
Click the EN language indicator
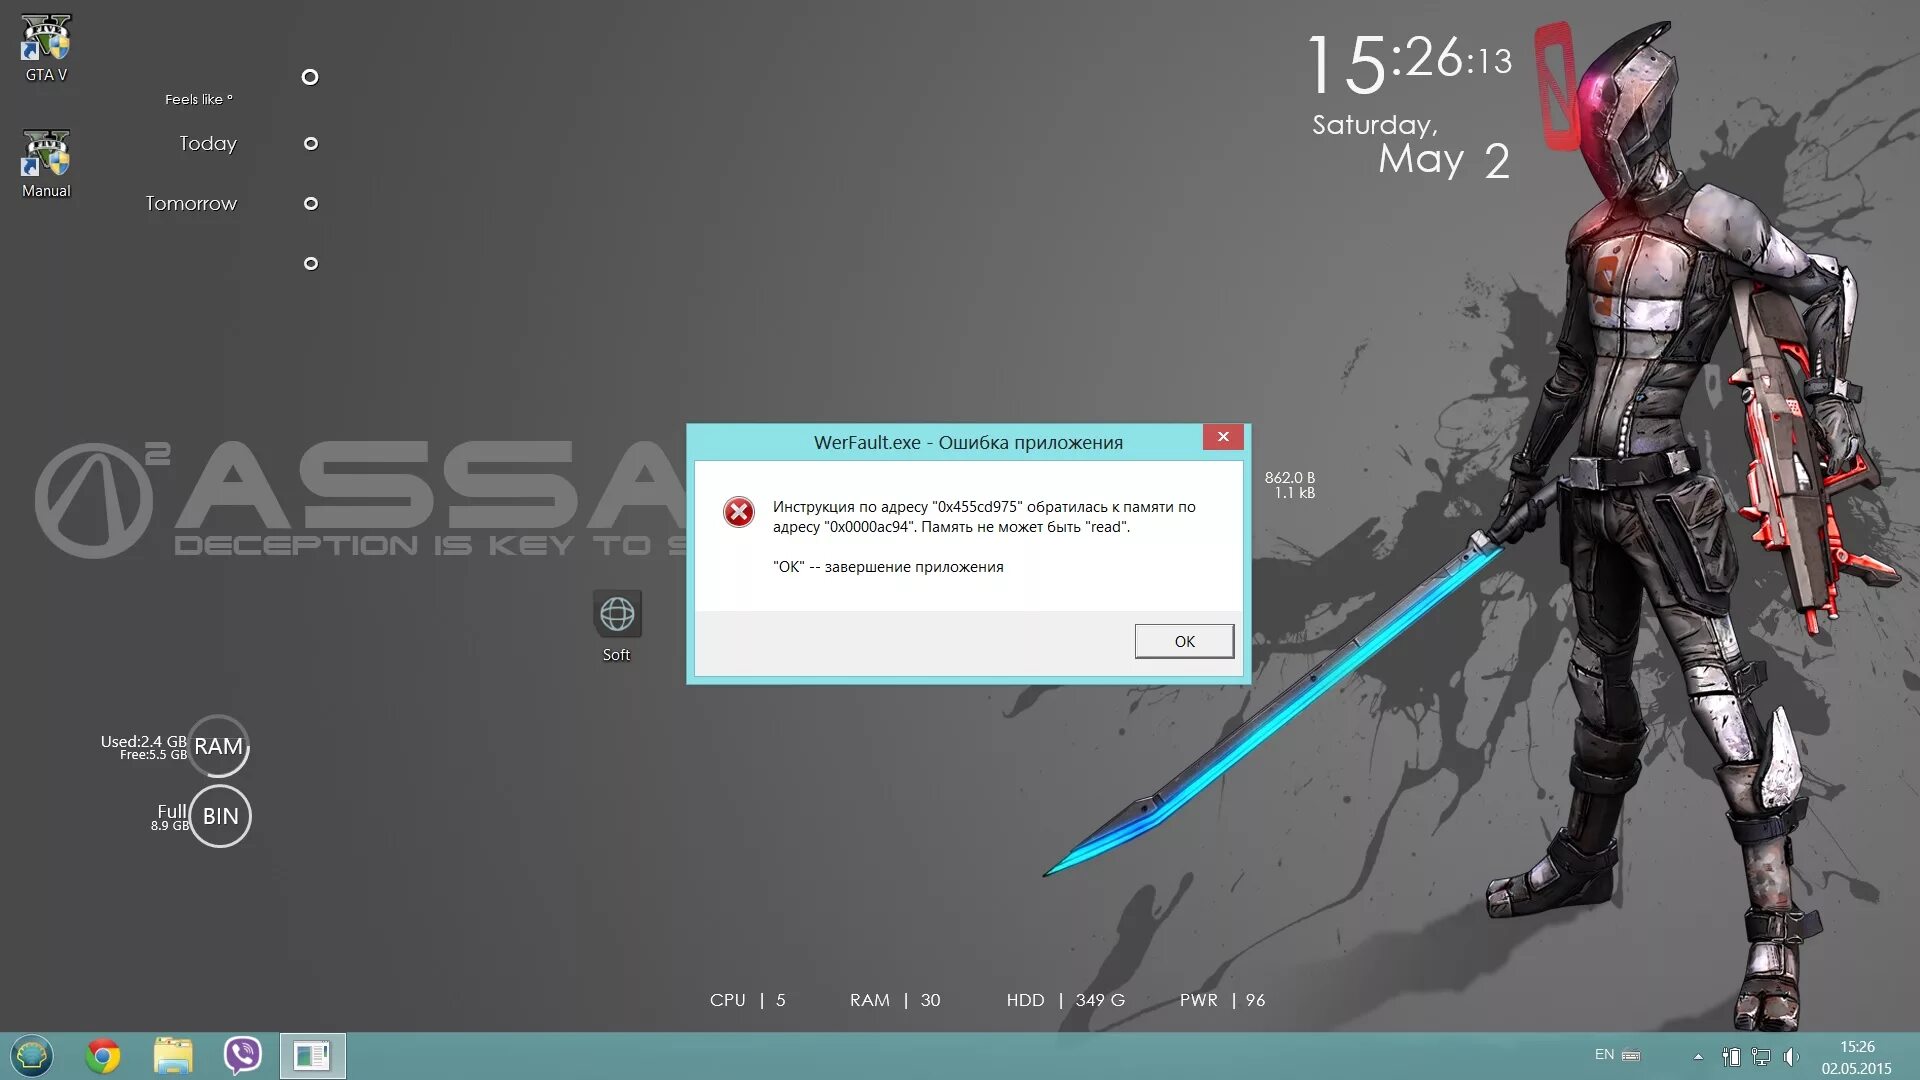tap(1604, 1055)
